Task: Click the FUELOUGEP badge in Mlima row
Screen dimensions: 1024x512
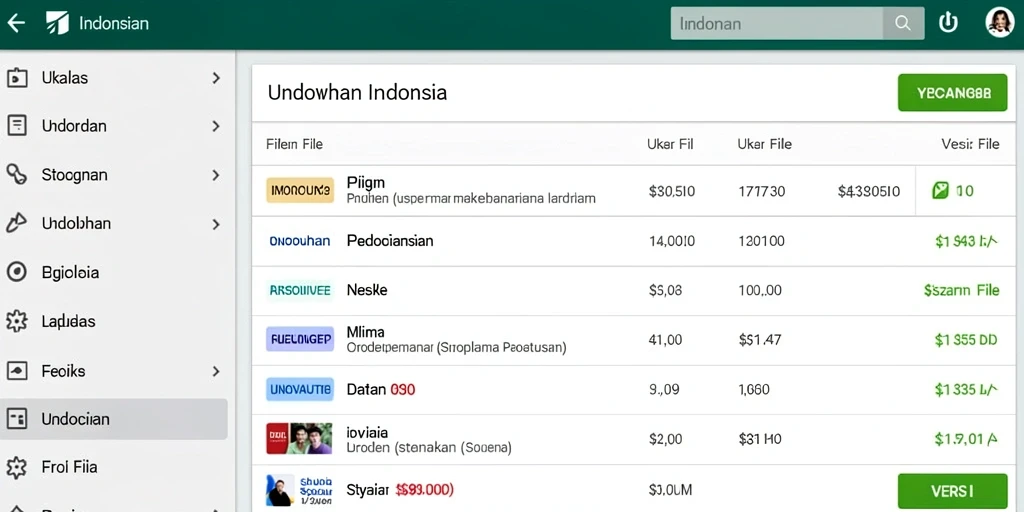Action: (300, 339)
